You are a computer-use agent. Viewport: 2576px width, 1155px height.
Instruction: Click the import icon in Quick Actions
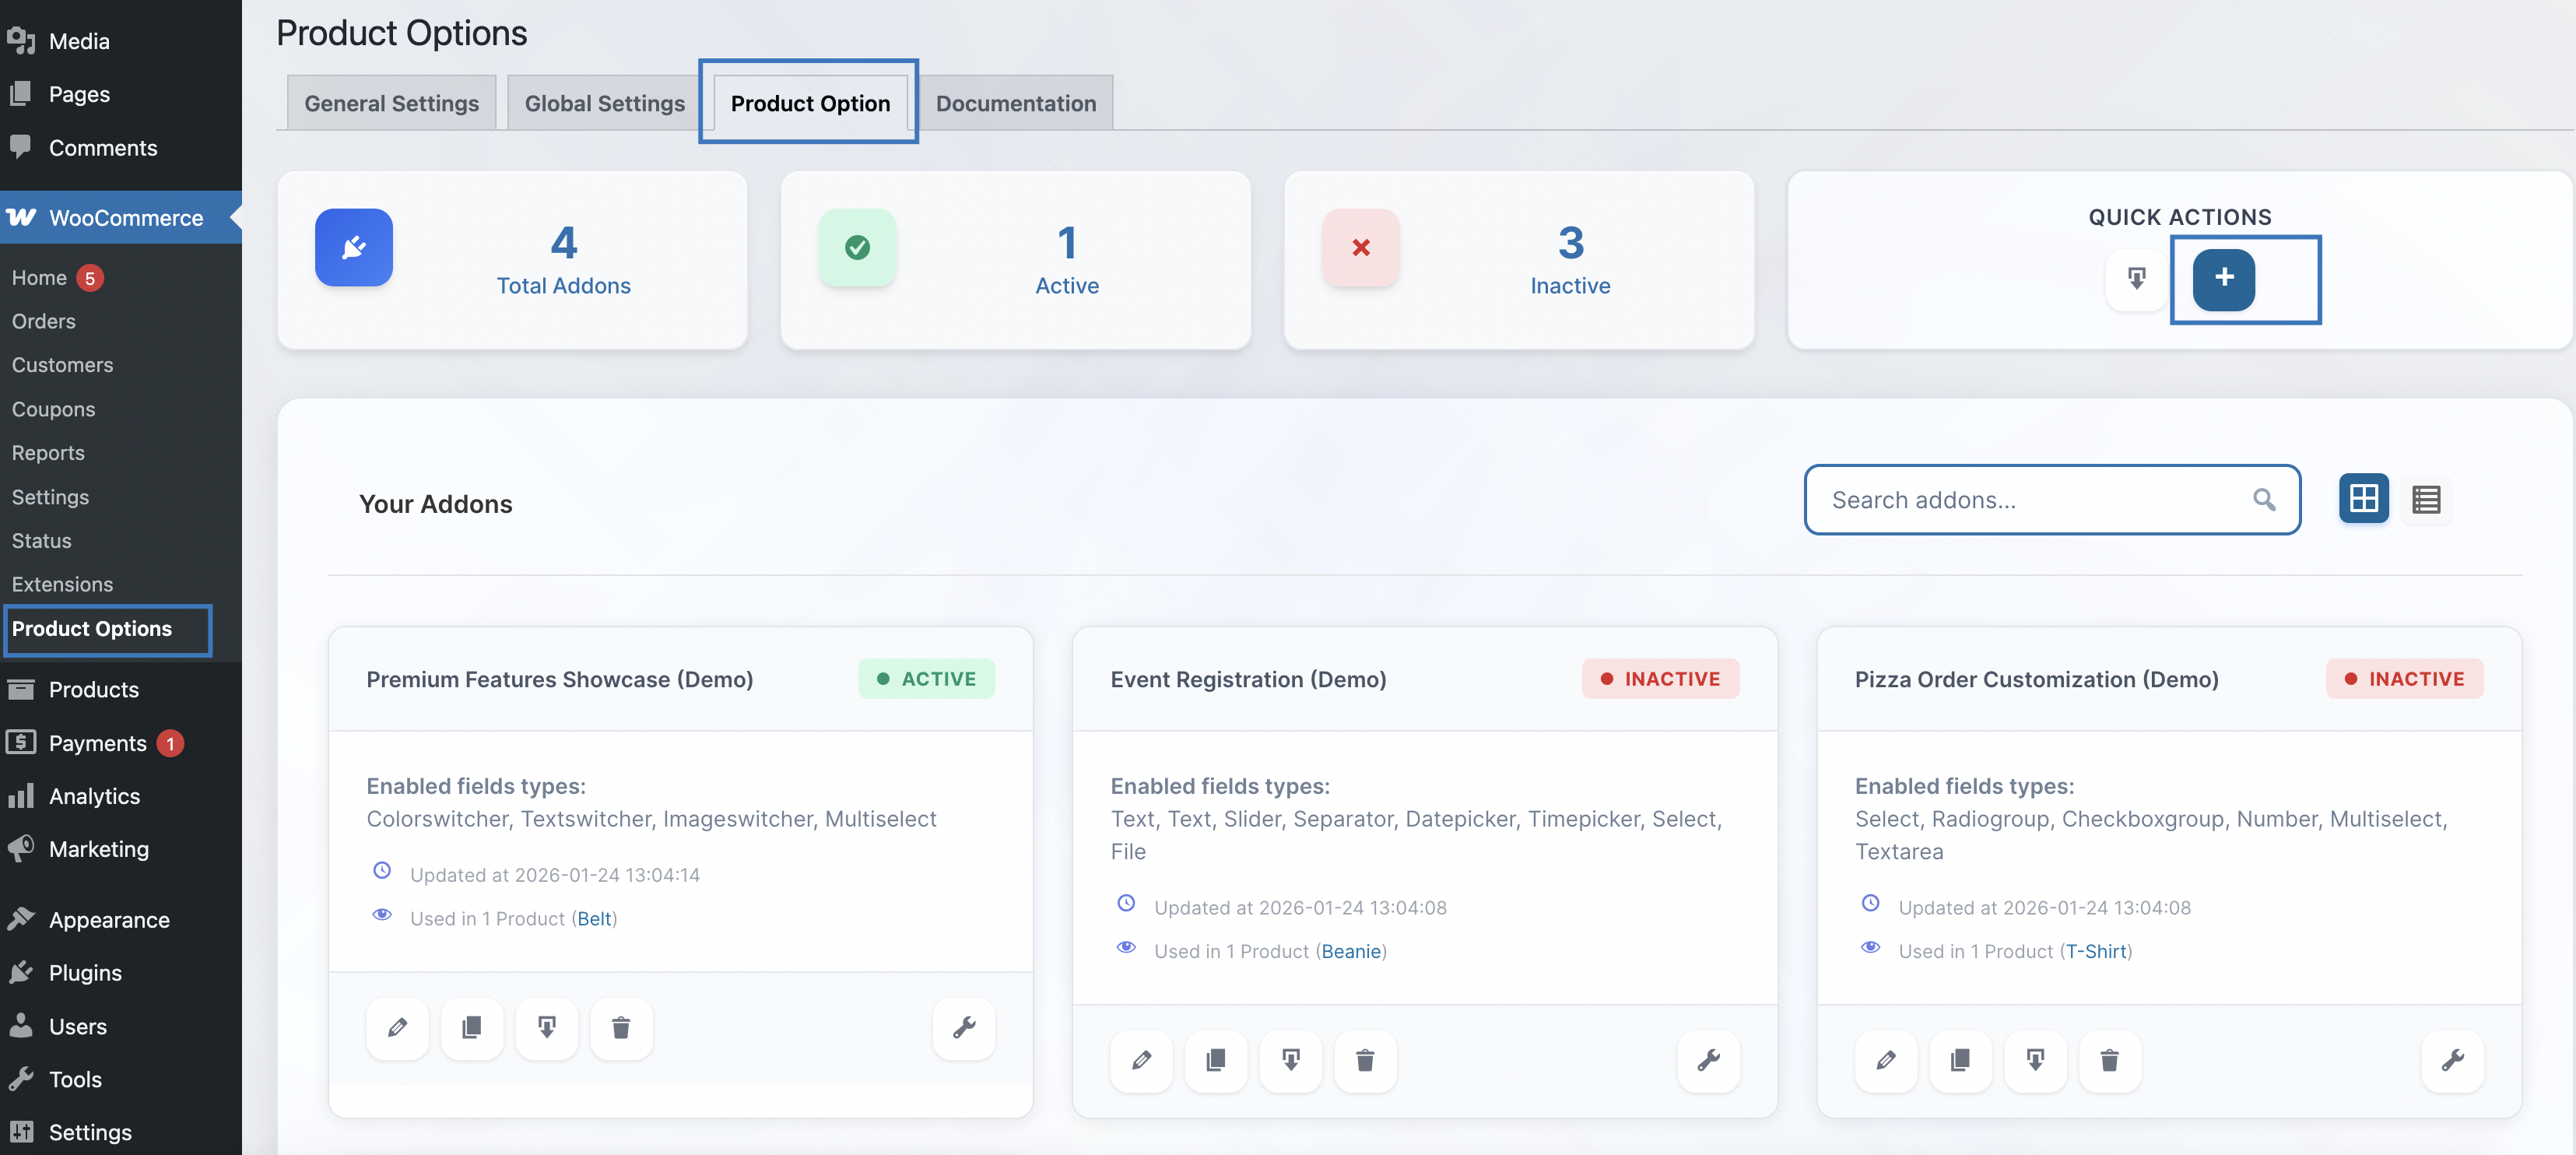click(2136, 279)
